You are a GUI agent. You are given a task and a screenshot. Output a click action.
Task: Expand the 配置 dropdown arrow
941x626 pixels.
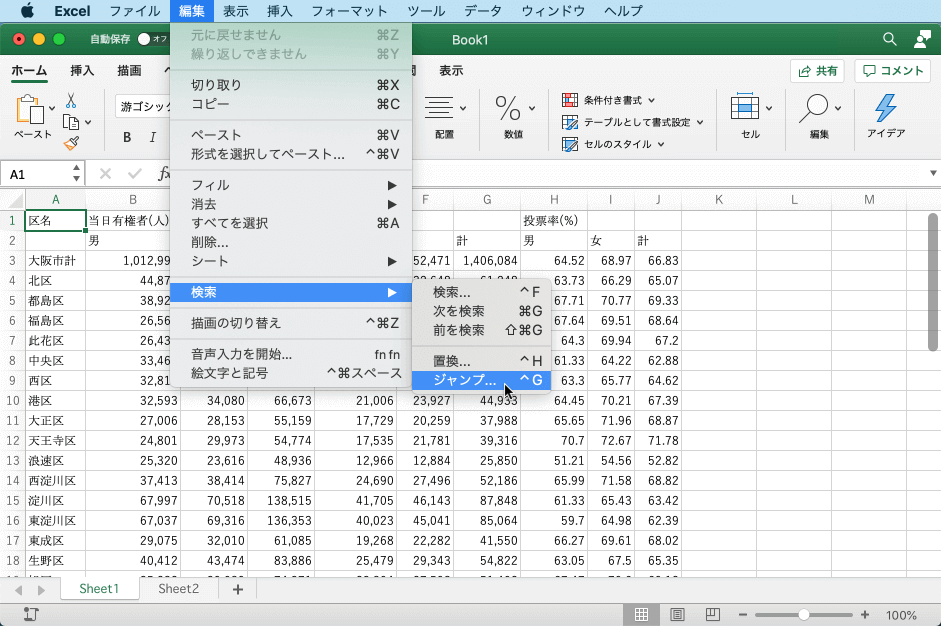(x=463, y=108)
